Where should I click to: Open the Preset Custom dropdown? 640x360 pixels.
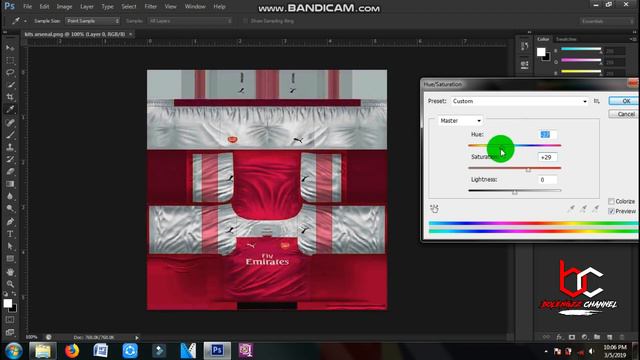520,101
